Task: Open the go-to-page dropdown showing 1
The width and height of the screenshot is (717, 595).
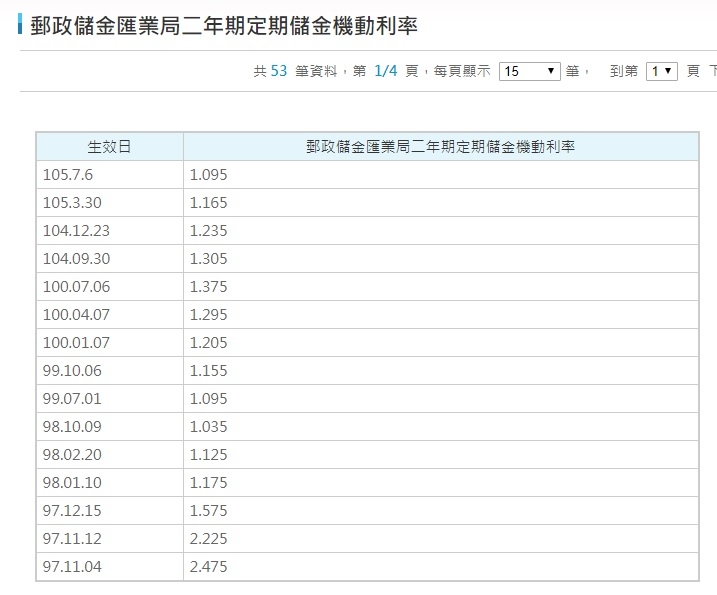Action: 662,71
